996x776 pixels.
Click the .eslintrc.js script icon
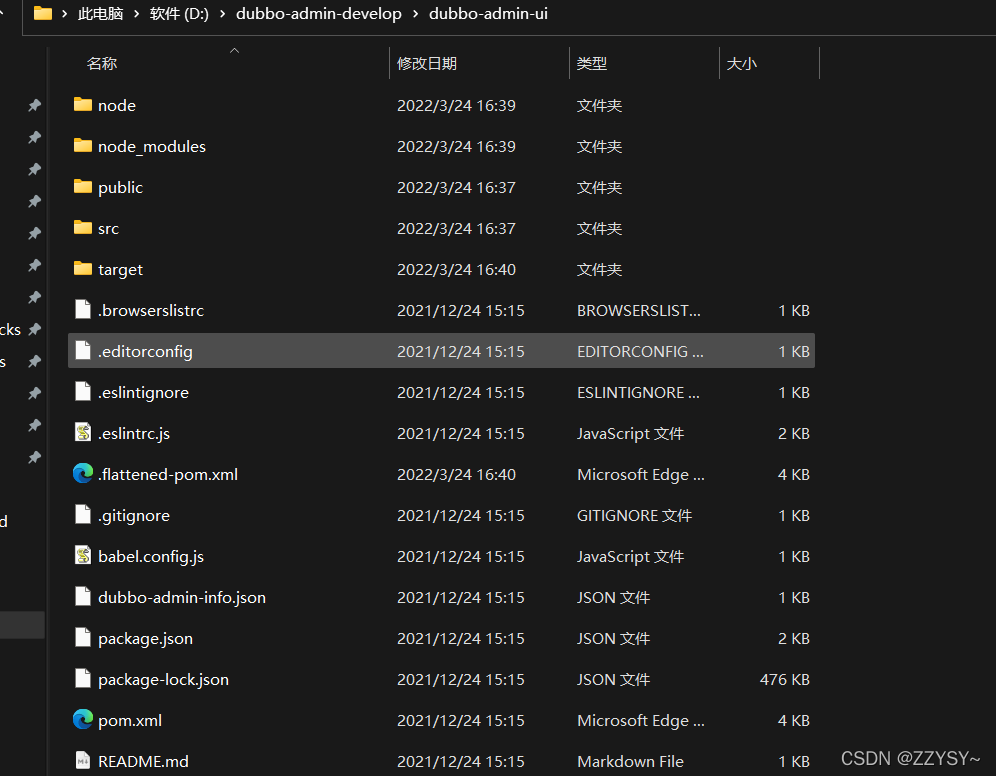point(83,432)
